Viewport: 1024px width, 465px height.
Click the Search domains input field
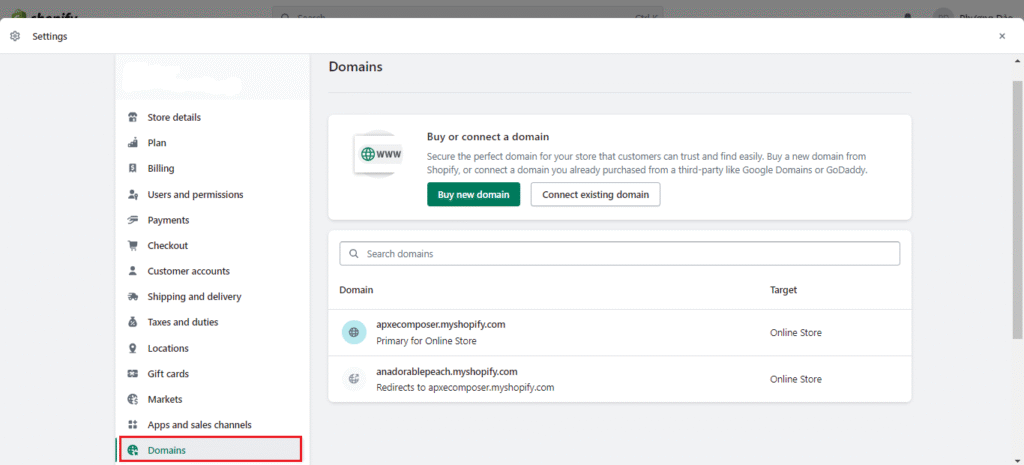620,254
